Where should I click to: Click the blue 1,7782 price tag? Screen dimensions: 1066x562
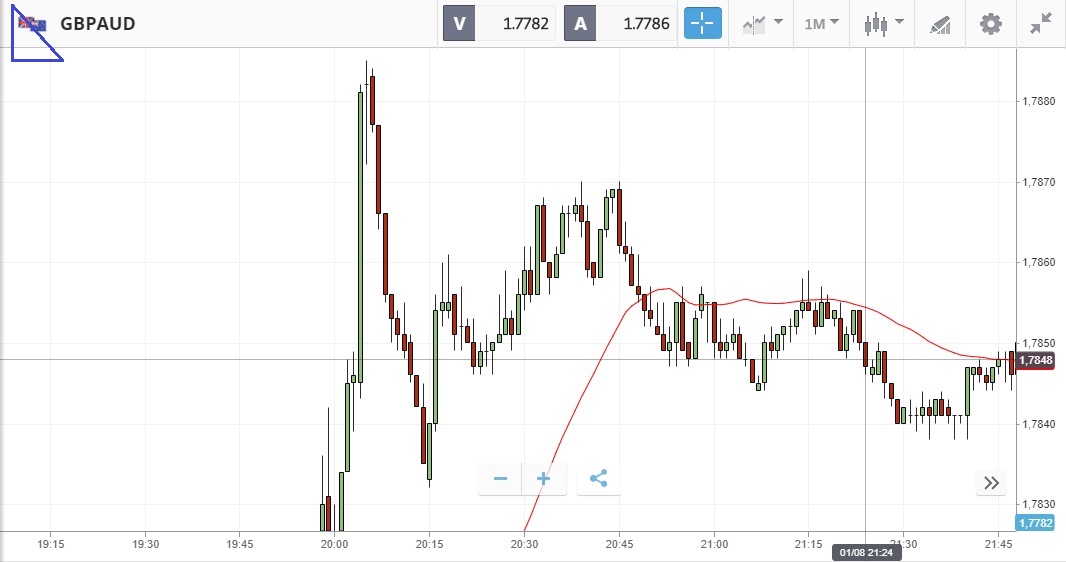coord(1034,523)
